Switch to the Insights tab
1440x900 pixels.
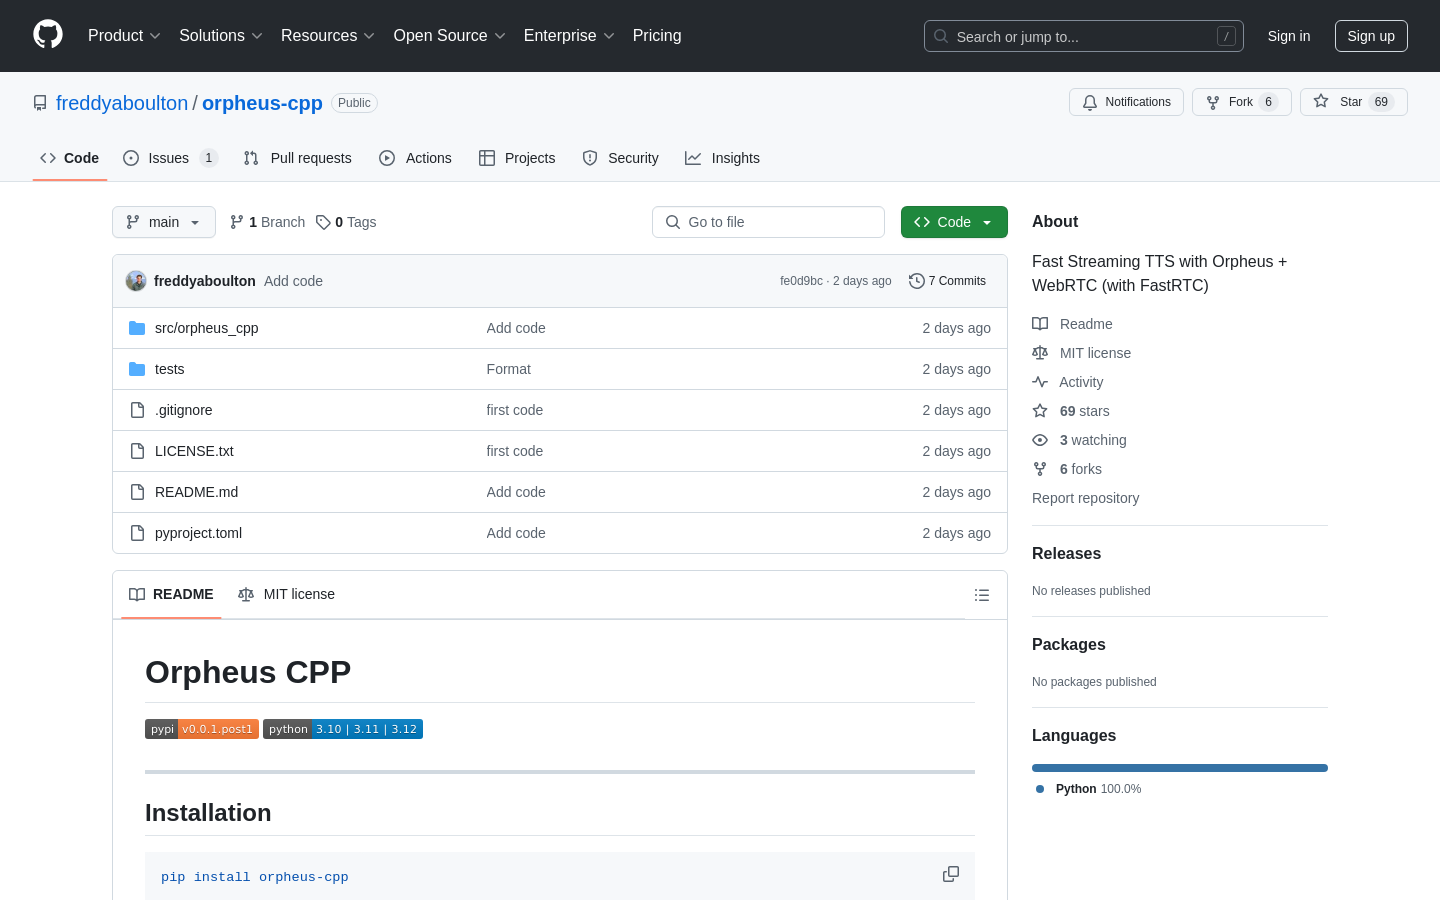pos(722,158)
